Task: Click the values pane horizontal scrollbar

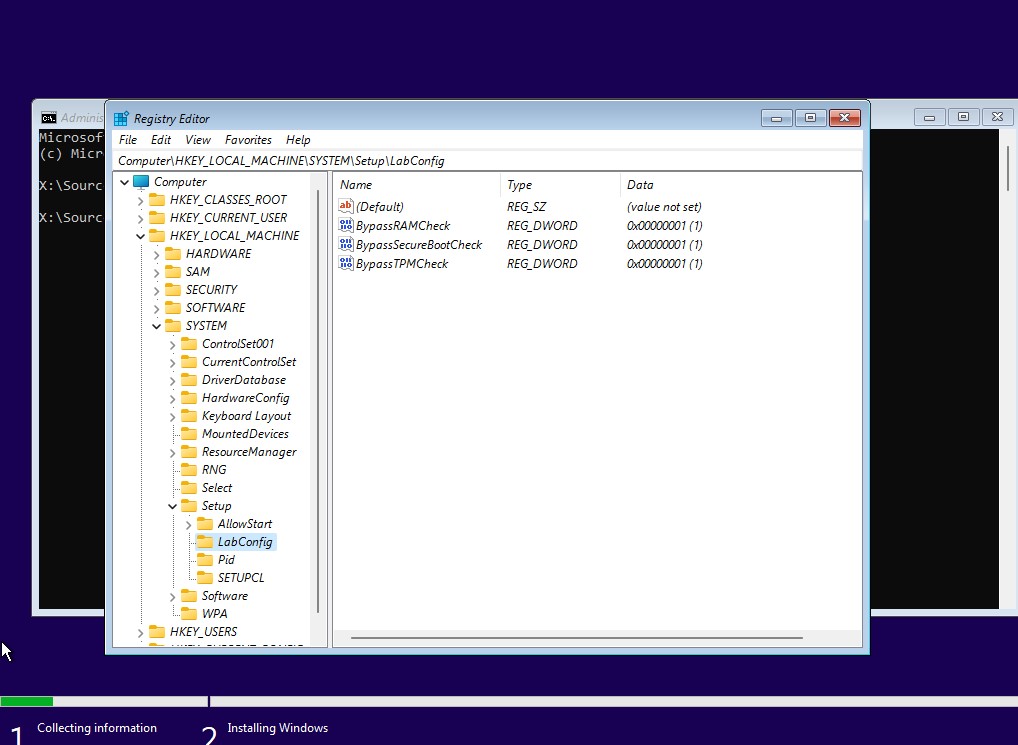Action: (x=577, y=638)
